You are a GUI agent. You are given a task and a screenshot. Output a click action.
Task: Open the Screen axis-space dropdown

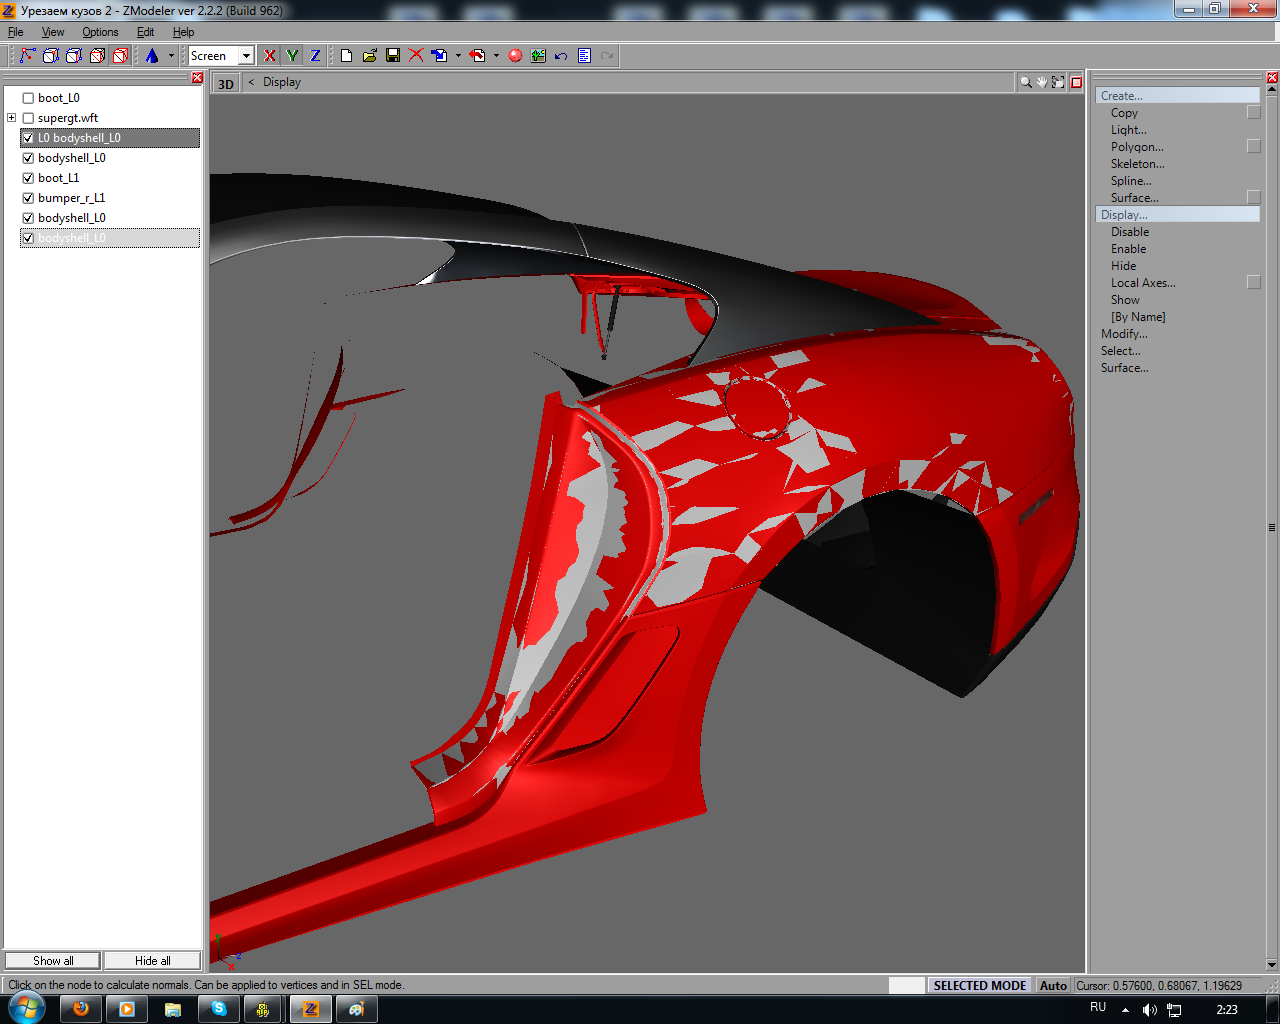pos(246,56)
